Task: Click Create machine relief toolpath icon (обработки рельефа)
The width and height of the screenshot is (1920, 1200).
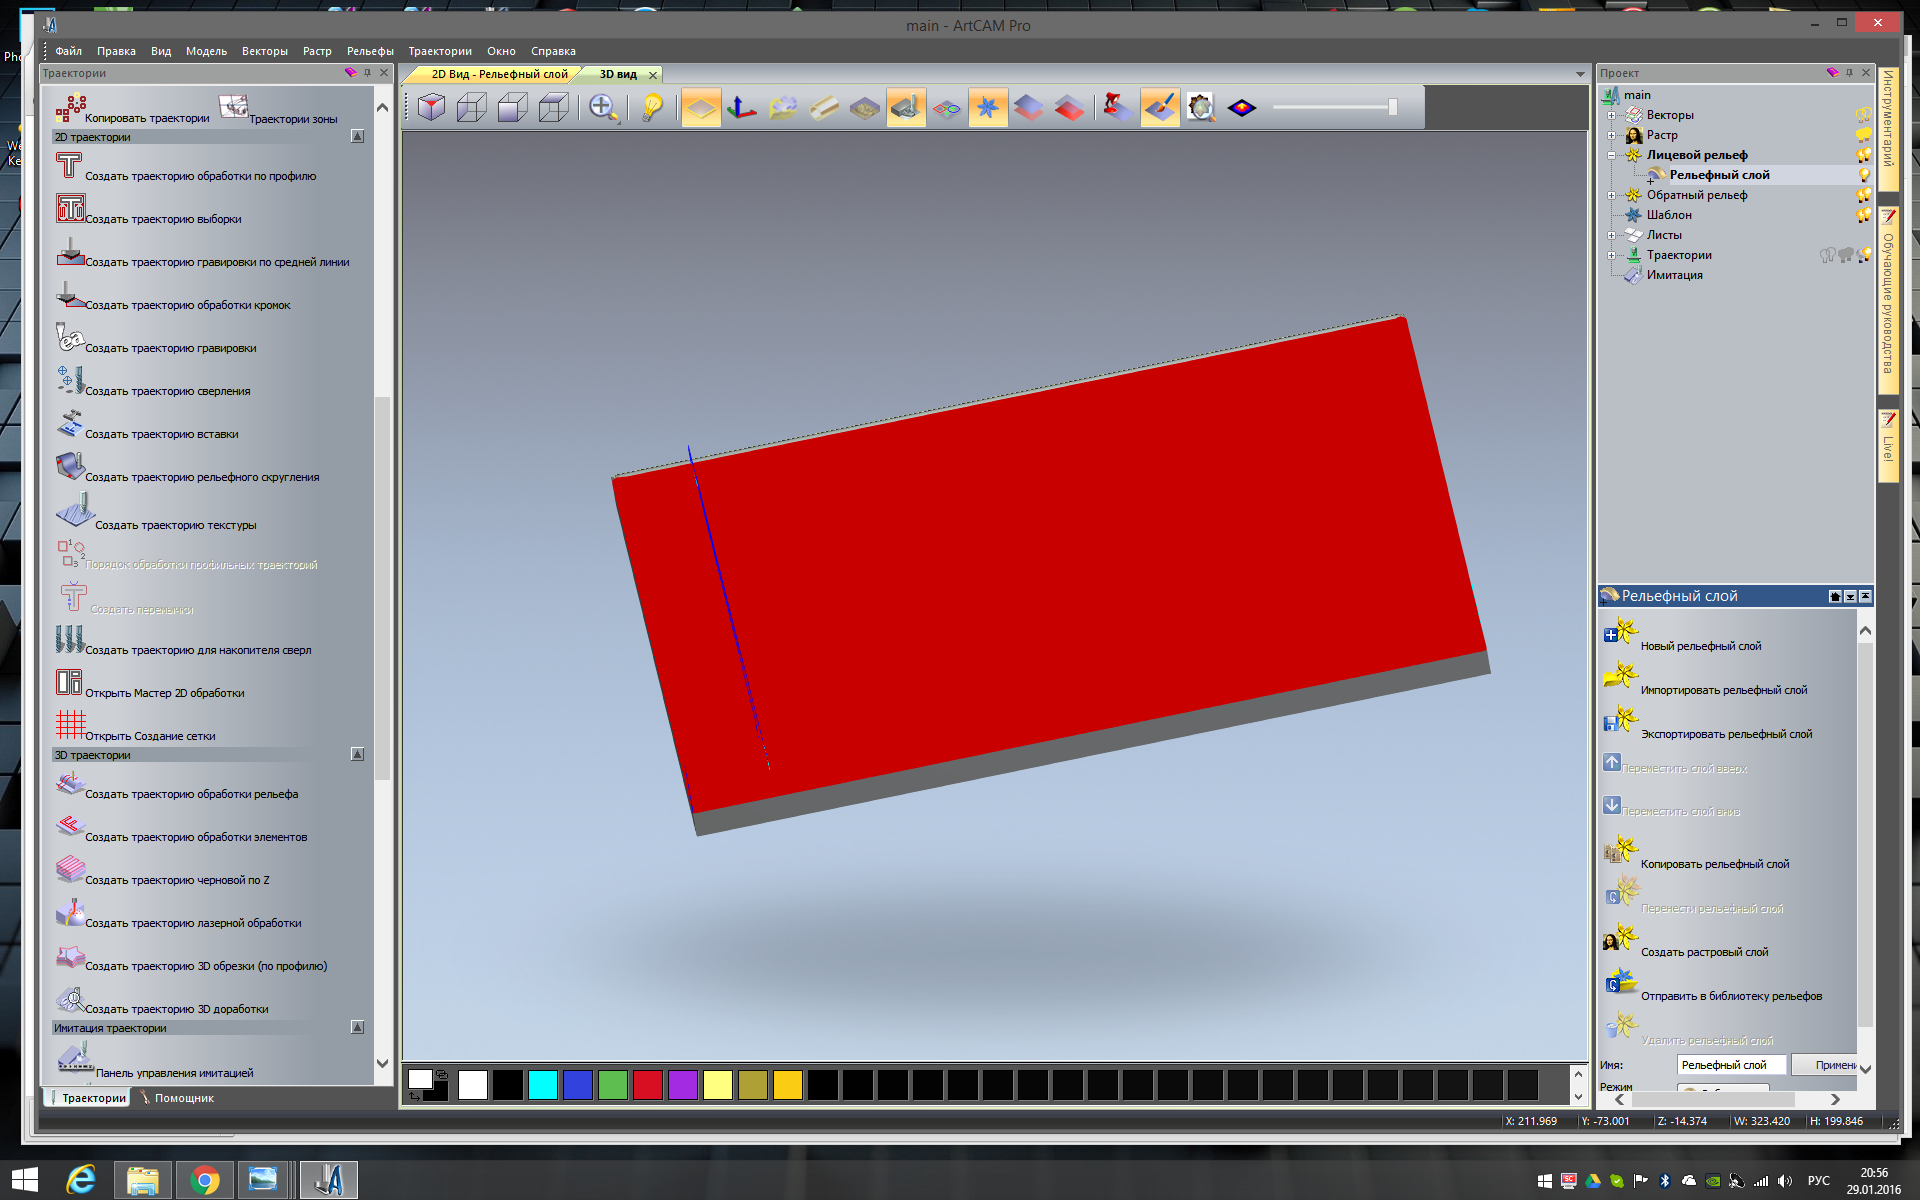Action: coord(69,785)
